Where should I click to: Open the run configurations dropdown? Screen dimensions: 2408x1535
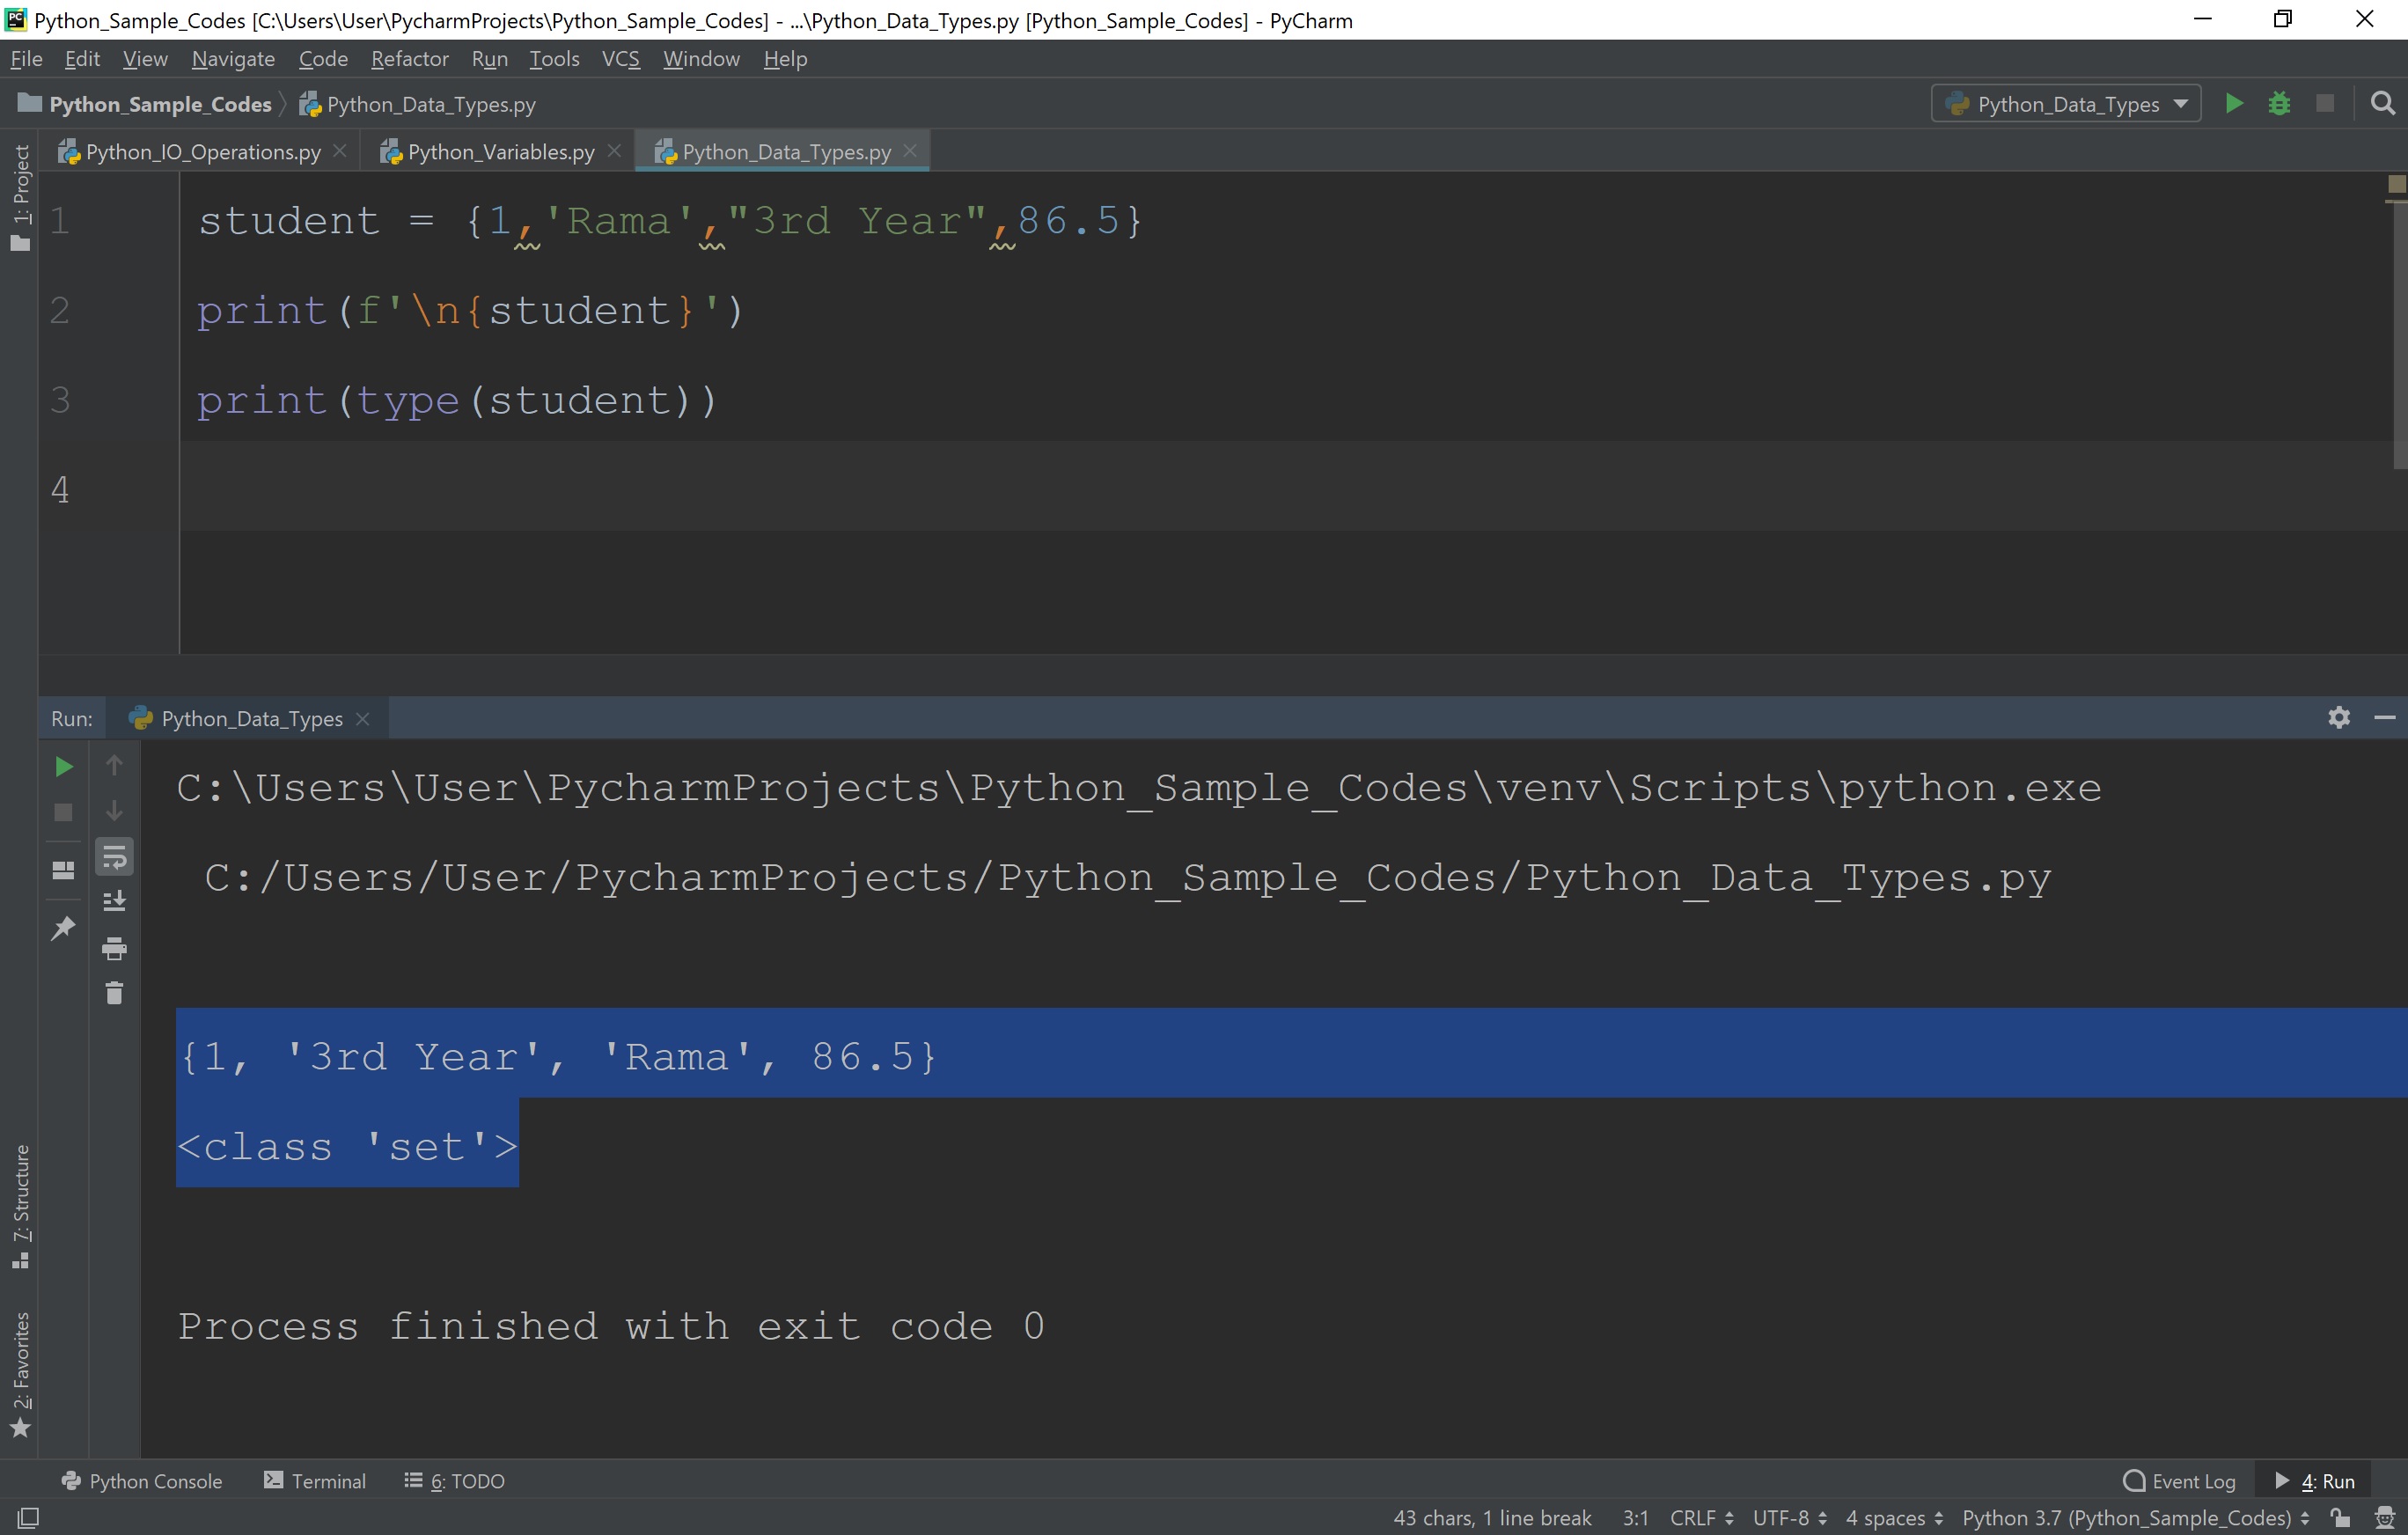(x=2065, y=103)
